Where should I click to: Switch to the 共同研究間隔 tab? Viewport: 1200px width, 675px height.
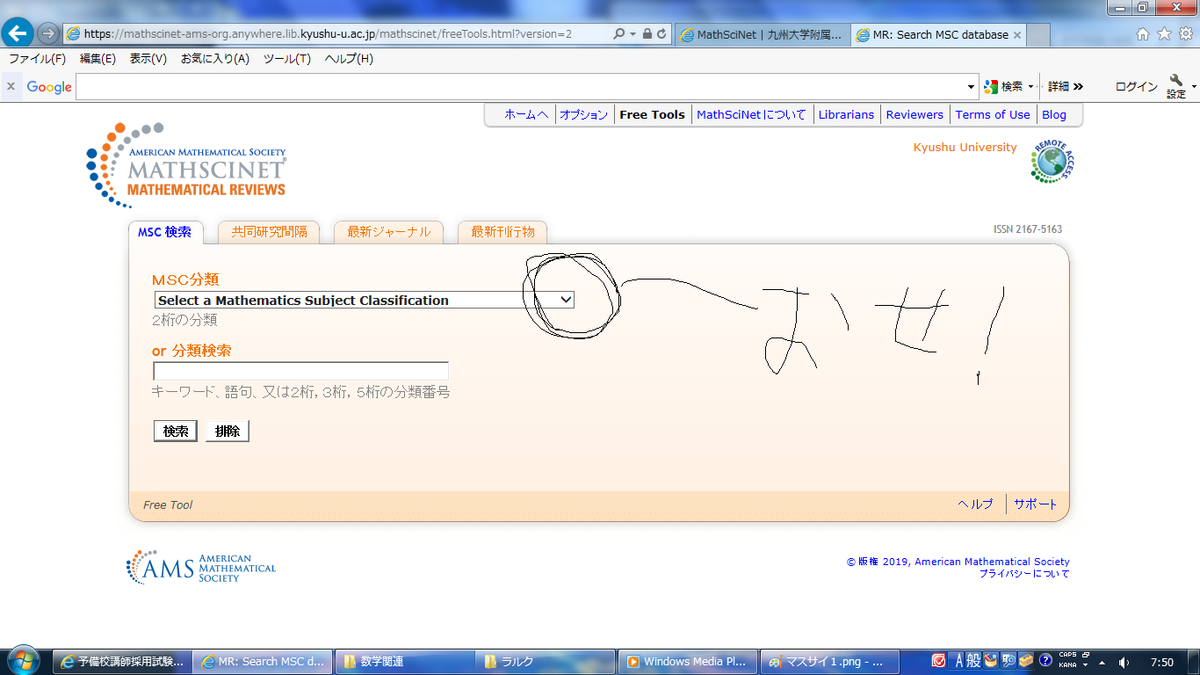269,232
